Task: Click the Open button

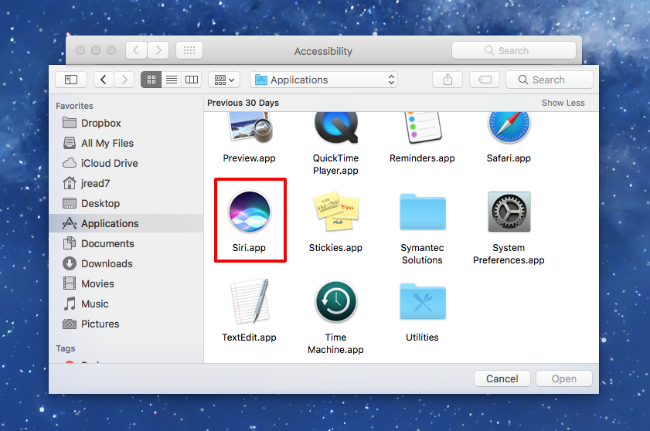Action: [564, 379]
